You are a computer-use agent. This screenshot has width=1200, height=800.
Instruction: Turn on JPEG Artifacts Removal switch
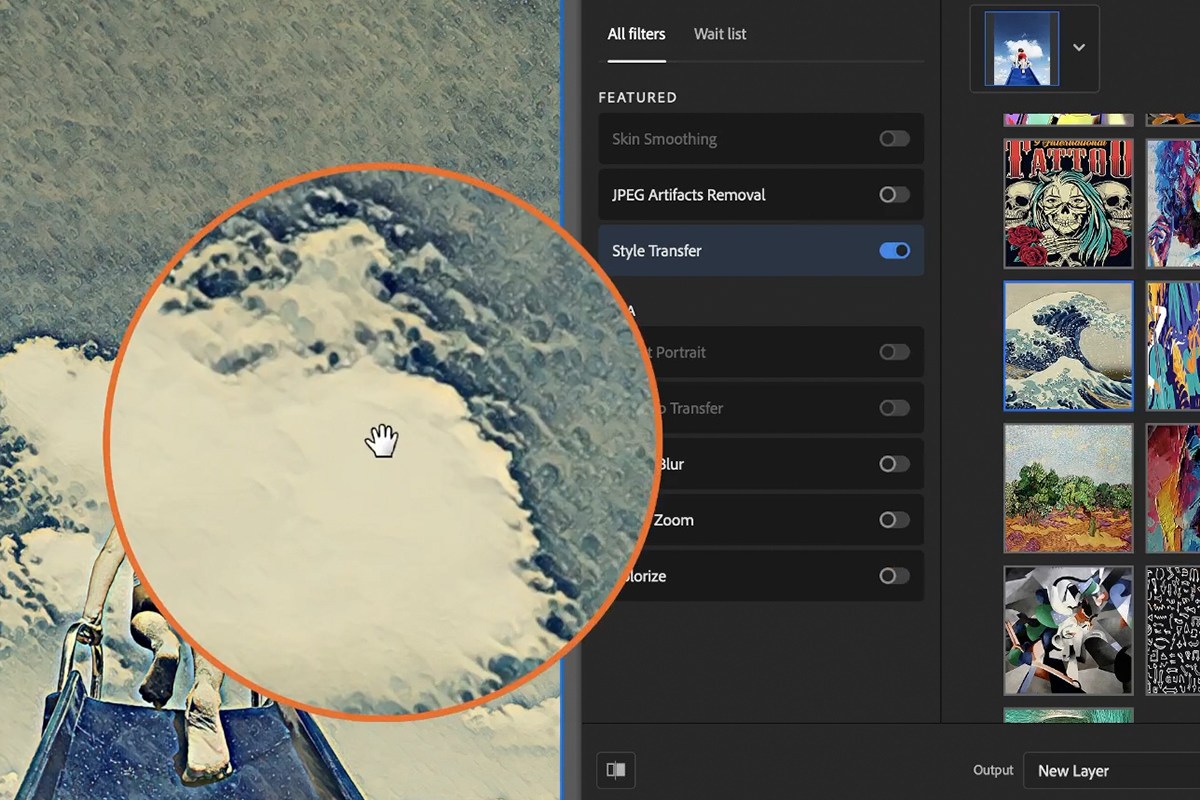point(894,195)
